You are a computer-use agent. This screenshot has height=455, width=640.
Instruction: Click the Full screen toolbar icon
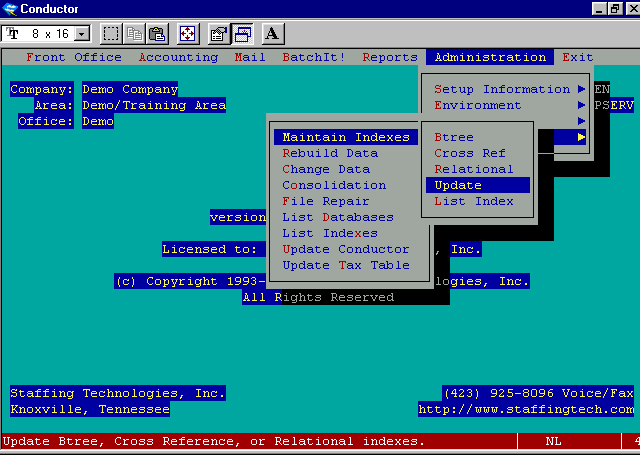[188, 34]
